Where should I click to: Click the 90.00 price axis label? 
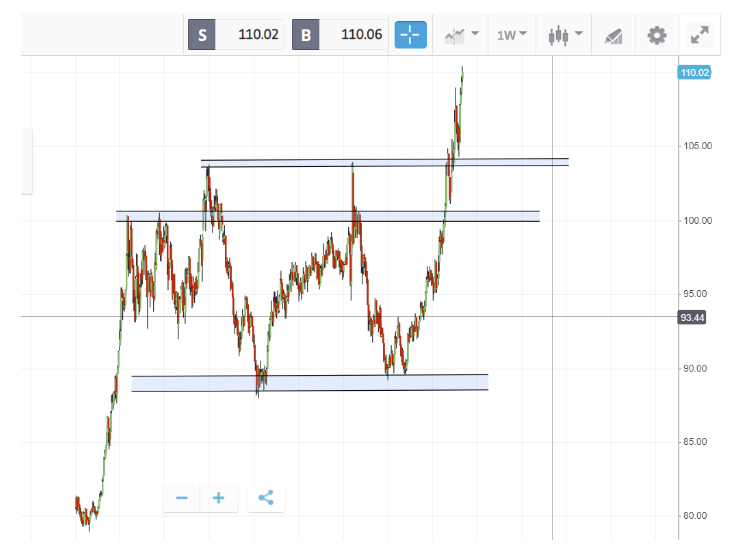(695, 369)
